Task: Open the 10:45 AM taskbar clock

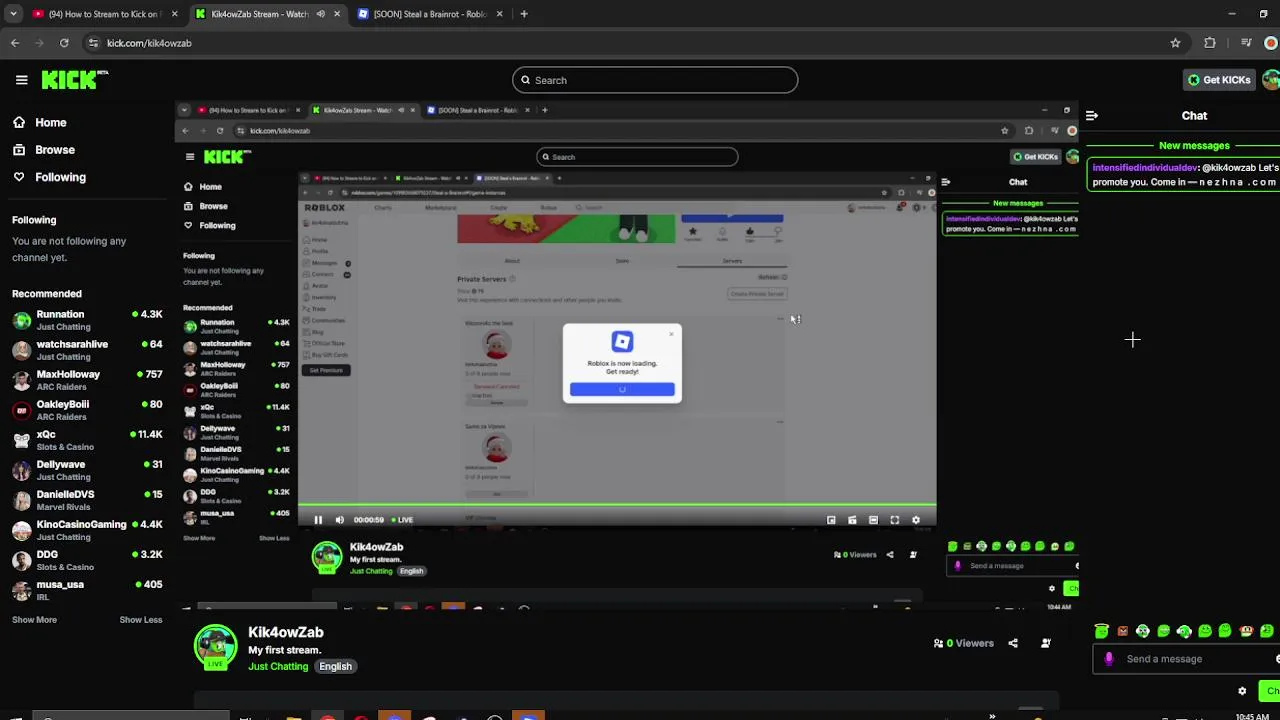Action: [x=1253, y=716]
